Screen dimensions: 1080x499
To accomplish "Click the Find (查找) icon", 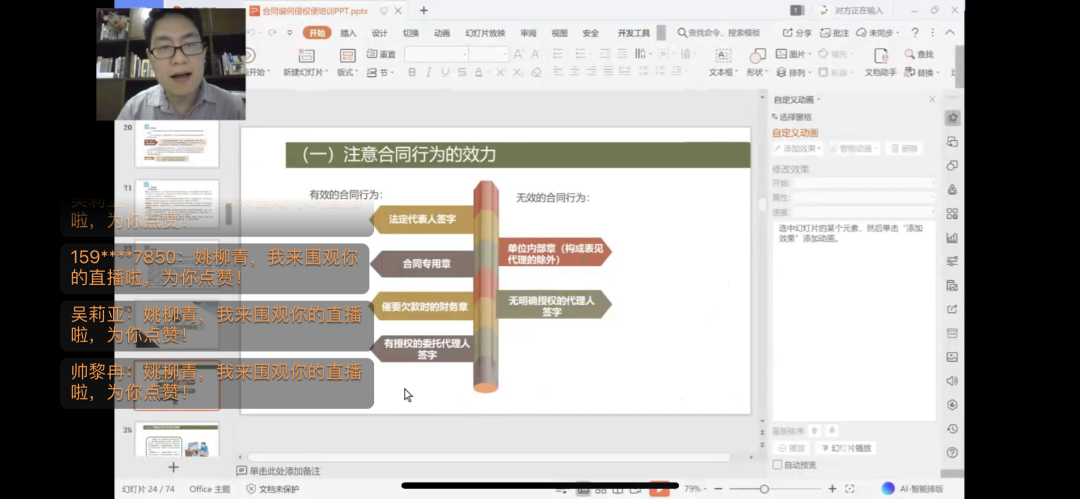I will pyautogui.click(x=918, y=54).
